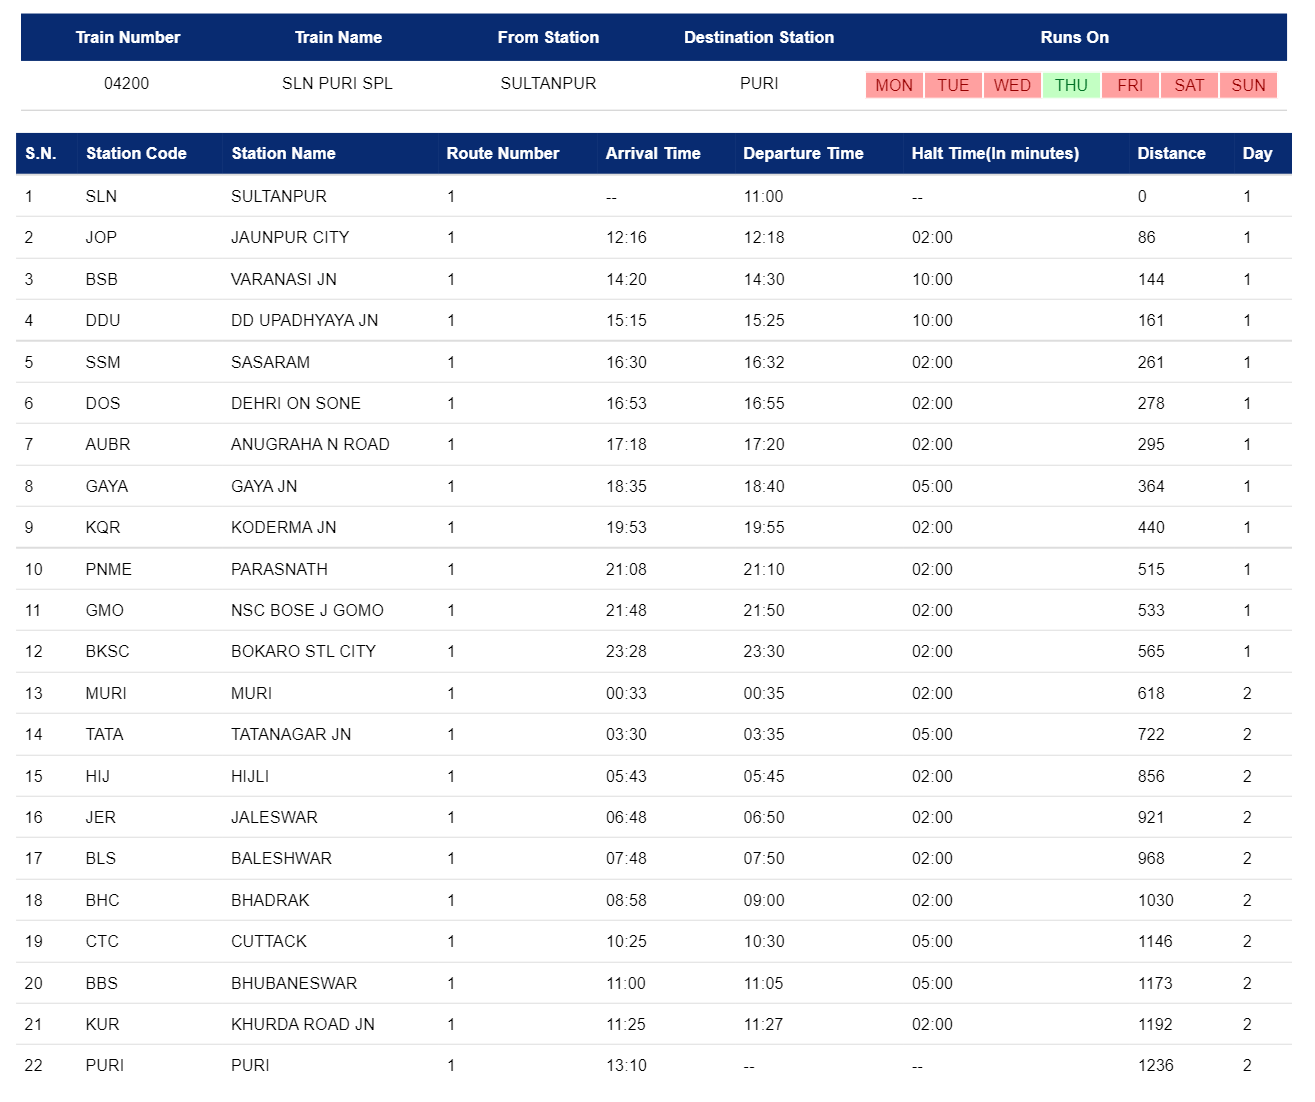The height and width of the screenshot is (1102, 1315).
Task: Click departure time 00:35 for Muri
Action: point(764,693)
